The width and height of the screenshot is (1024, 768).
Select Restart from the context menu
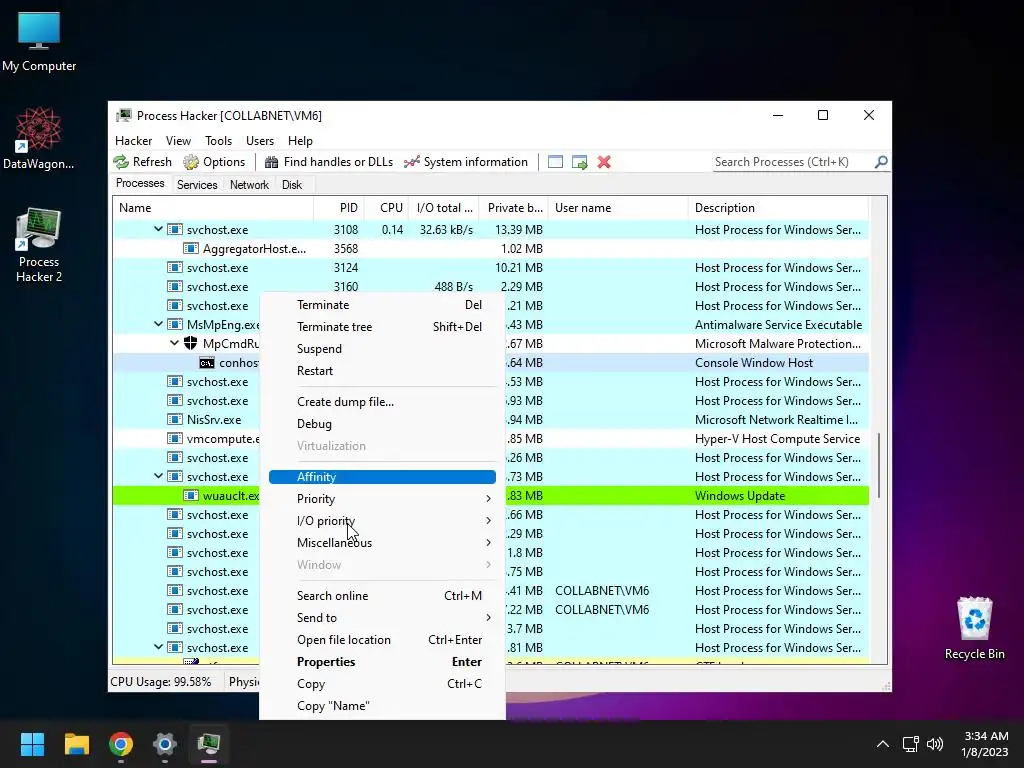click(382, 371)
